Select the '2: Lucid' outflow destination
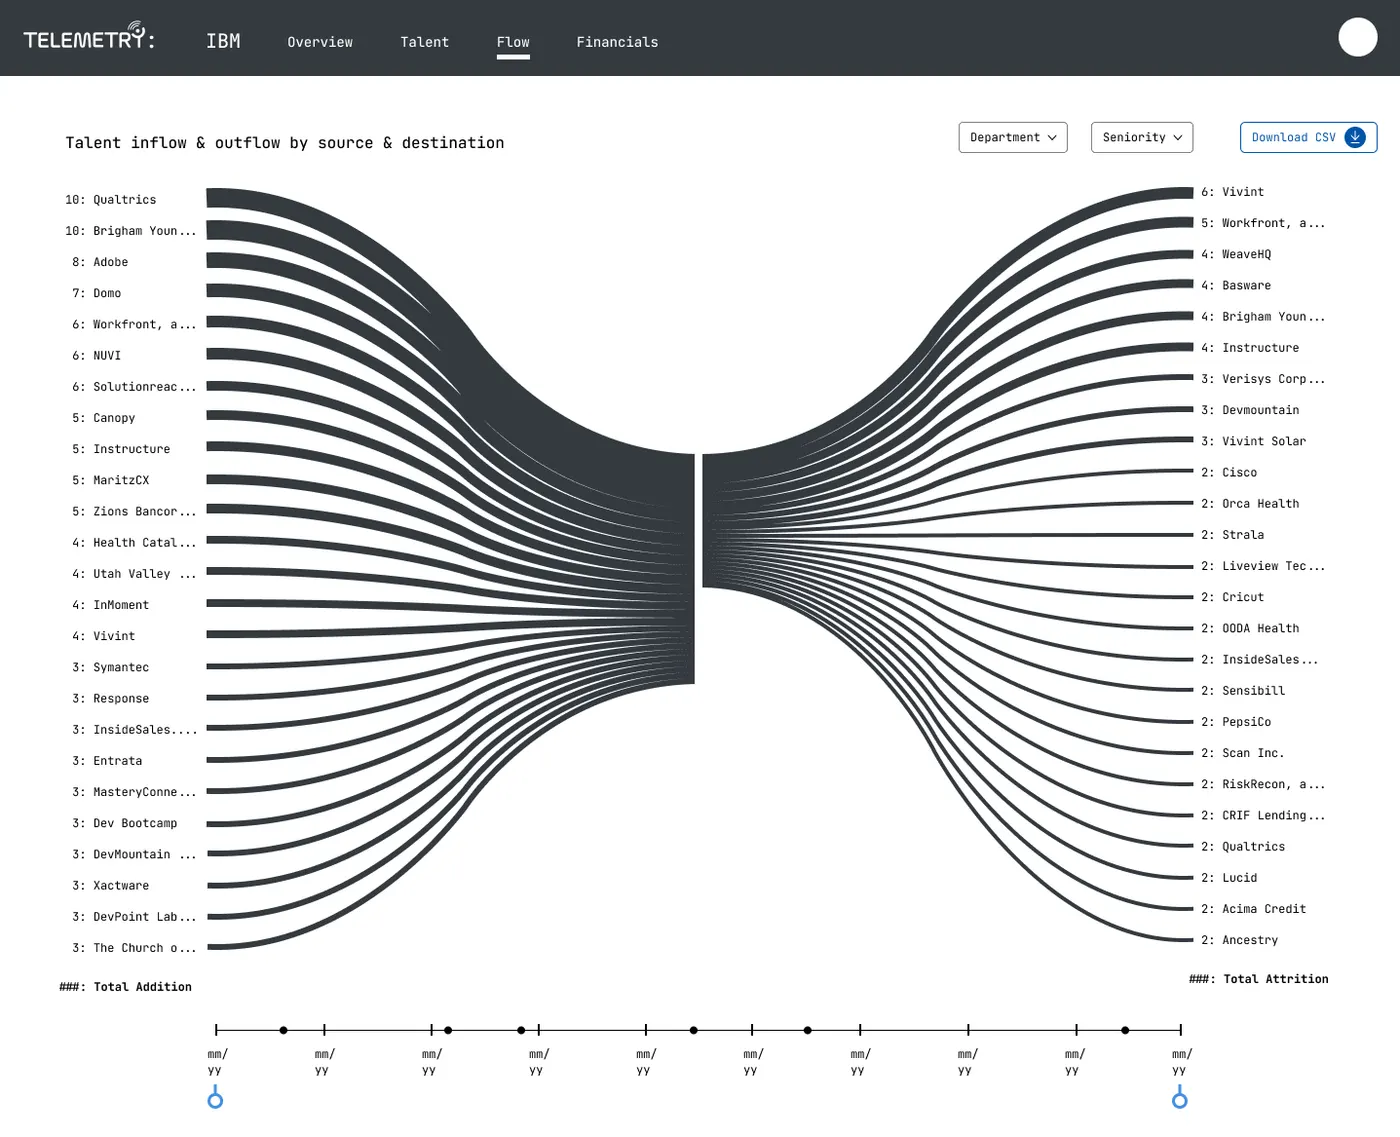The width and height of the screenshot is (1400, 1137). click(x=1229, y=878)
